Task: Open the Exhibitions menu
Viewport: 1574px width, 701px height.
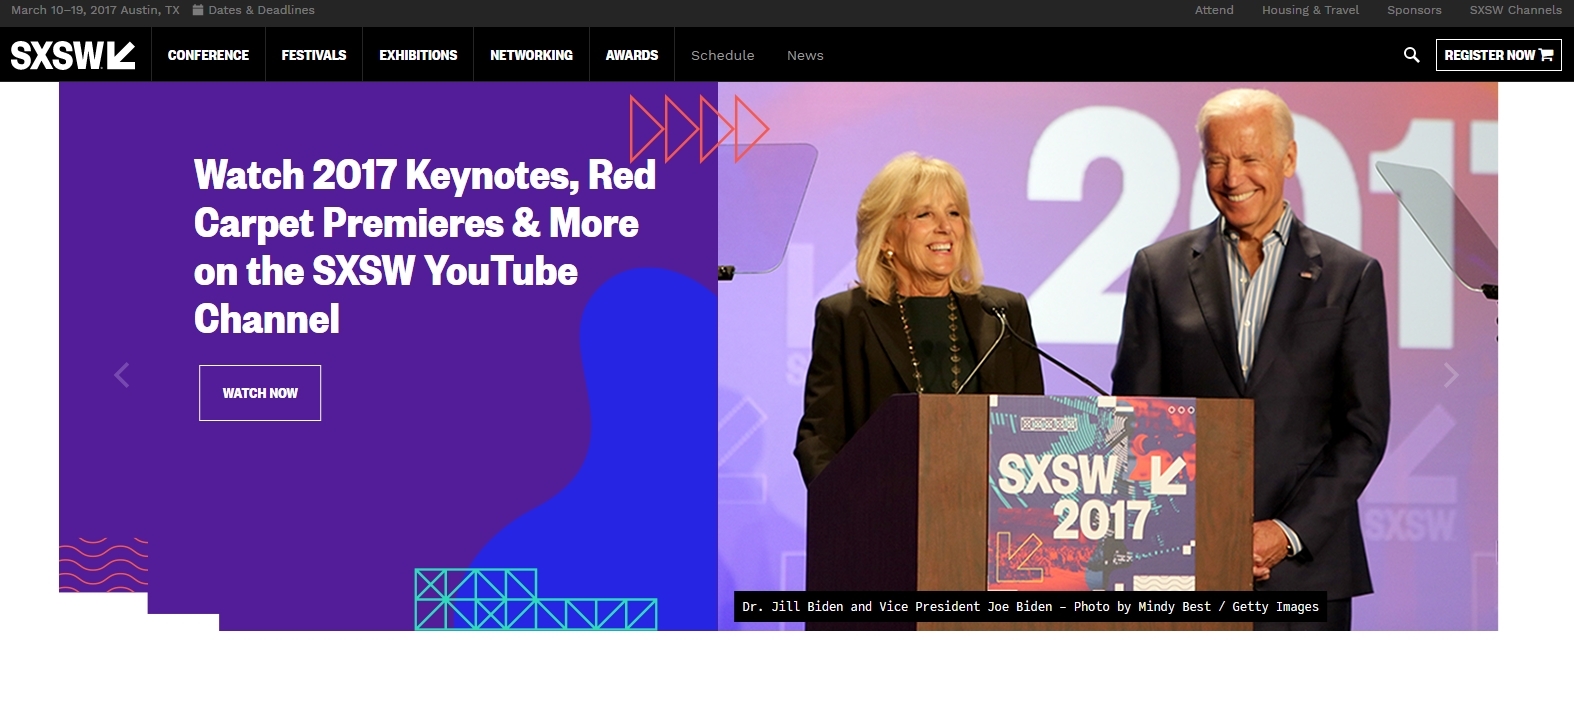Action: coord(418,55)
